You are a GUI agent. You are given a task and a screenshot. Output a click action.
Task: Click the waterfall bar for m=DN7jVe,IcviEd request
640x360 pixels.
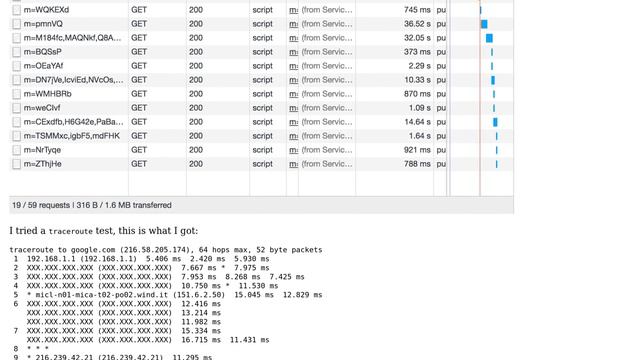click(493, 80)
